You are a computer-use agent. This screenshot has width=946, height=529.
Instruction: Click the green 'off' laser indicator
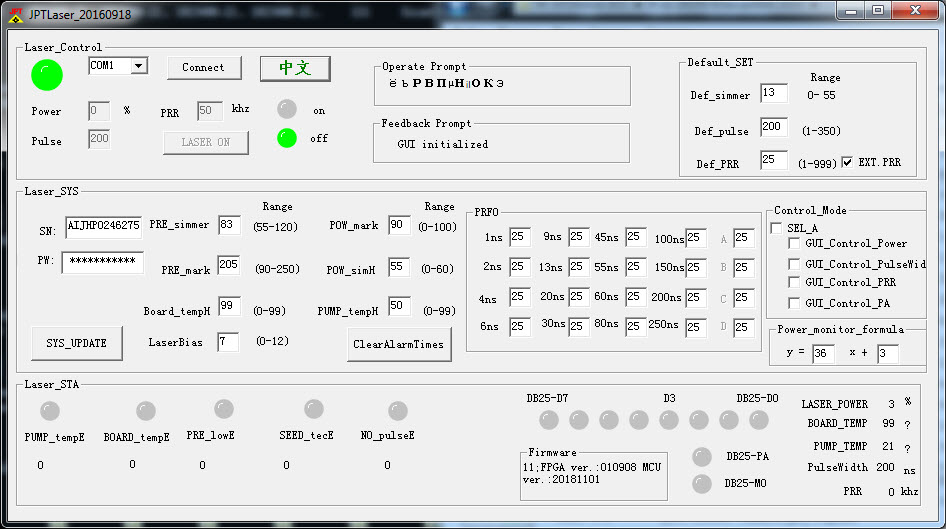287,138
